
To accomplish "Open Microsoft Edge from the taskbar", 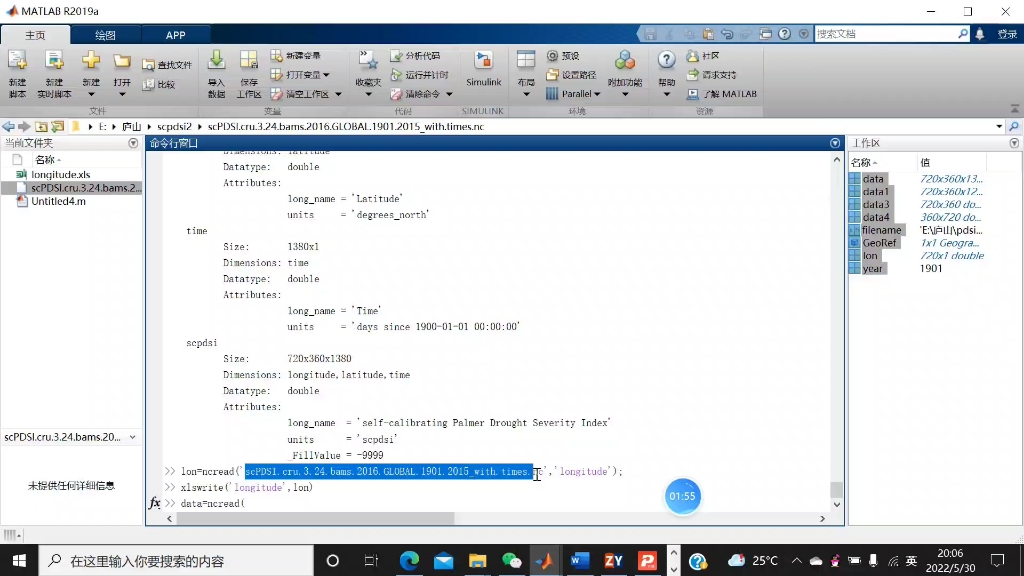I will pyautogui.click(x=409, y=560).
